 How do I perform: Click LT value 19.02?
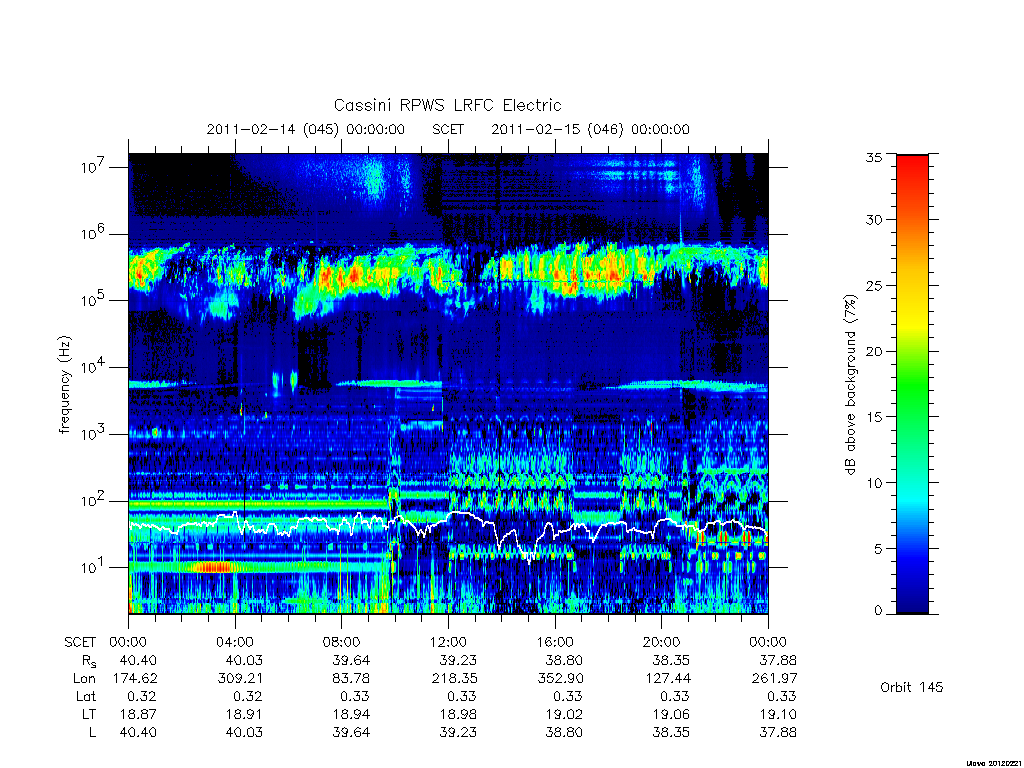[x=564, y=714]
